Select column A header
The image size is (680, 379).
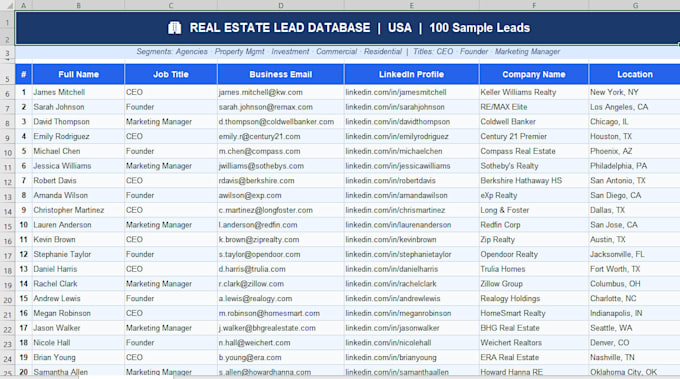23,5
